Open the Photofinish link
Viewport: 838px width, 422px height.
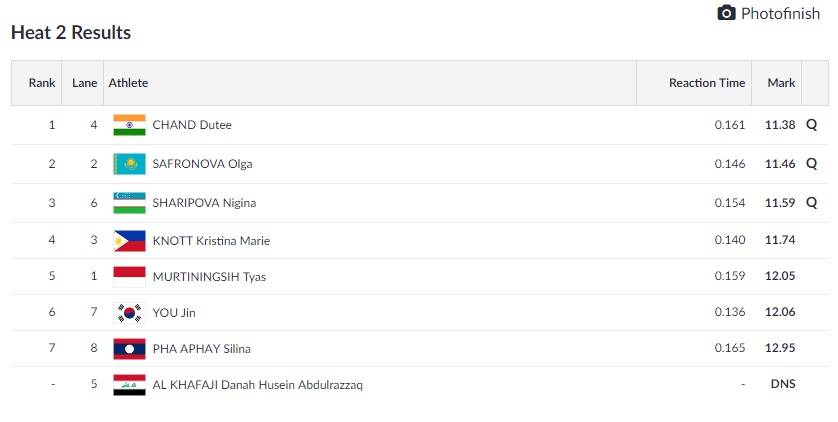coord(780,13)
